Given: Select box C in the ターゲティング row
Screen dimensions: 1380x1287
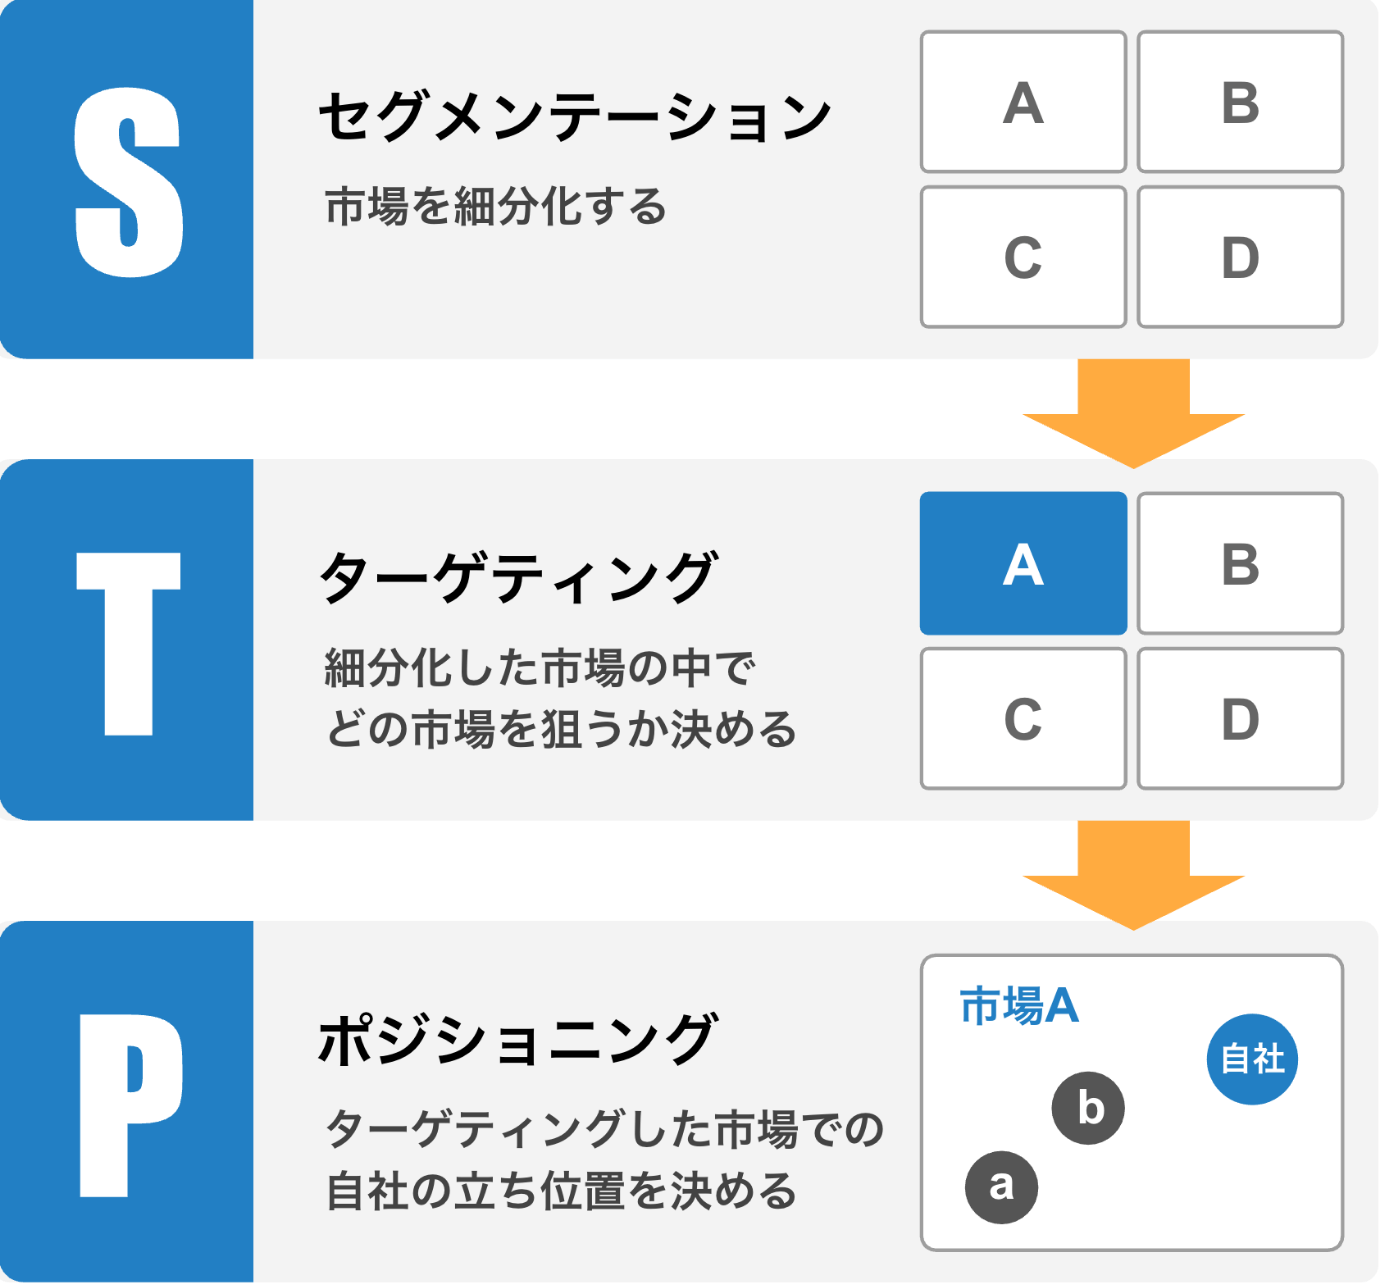Looking at the screenshot, I should click(1023, 719).
